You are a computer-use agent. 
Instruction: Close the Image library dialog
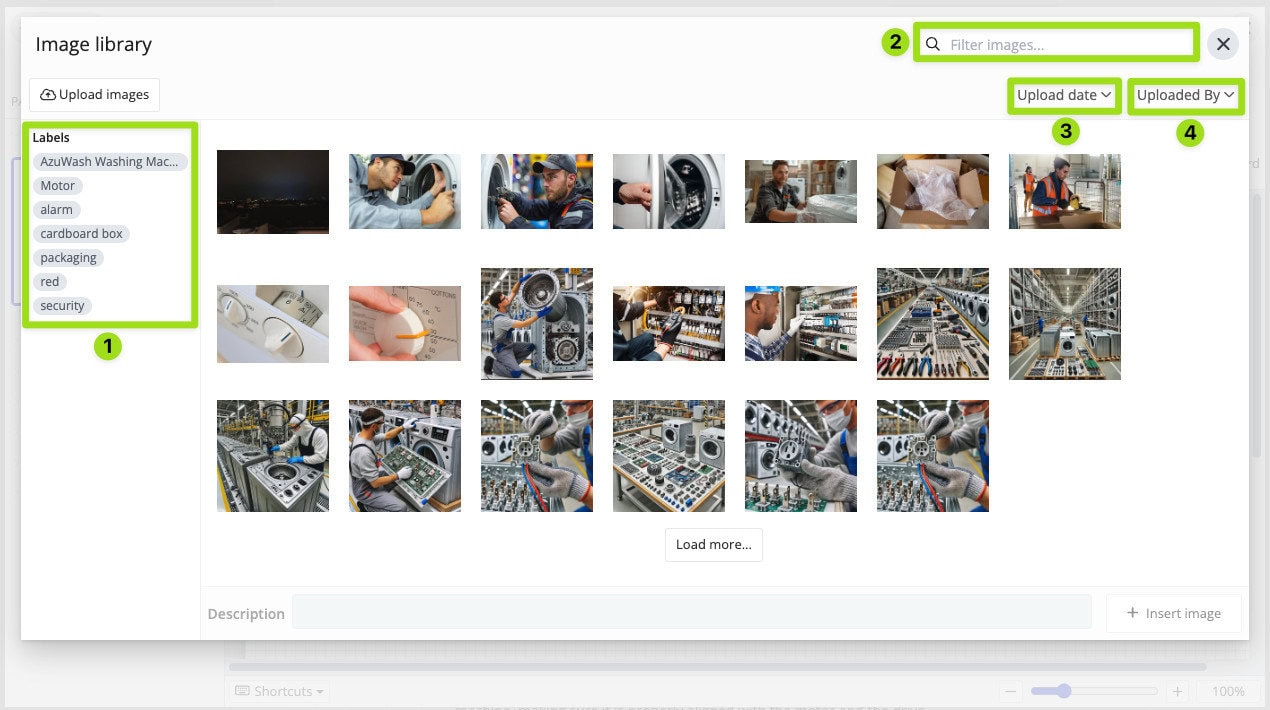pos(1222,44)
